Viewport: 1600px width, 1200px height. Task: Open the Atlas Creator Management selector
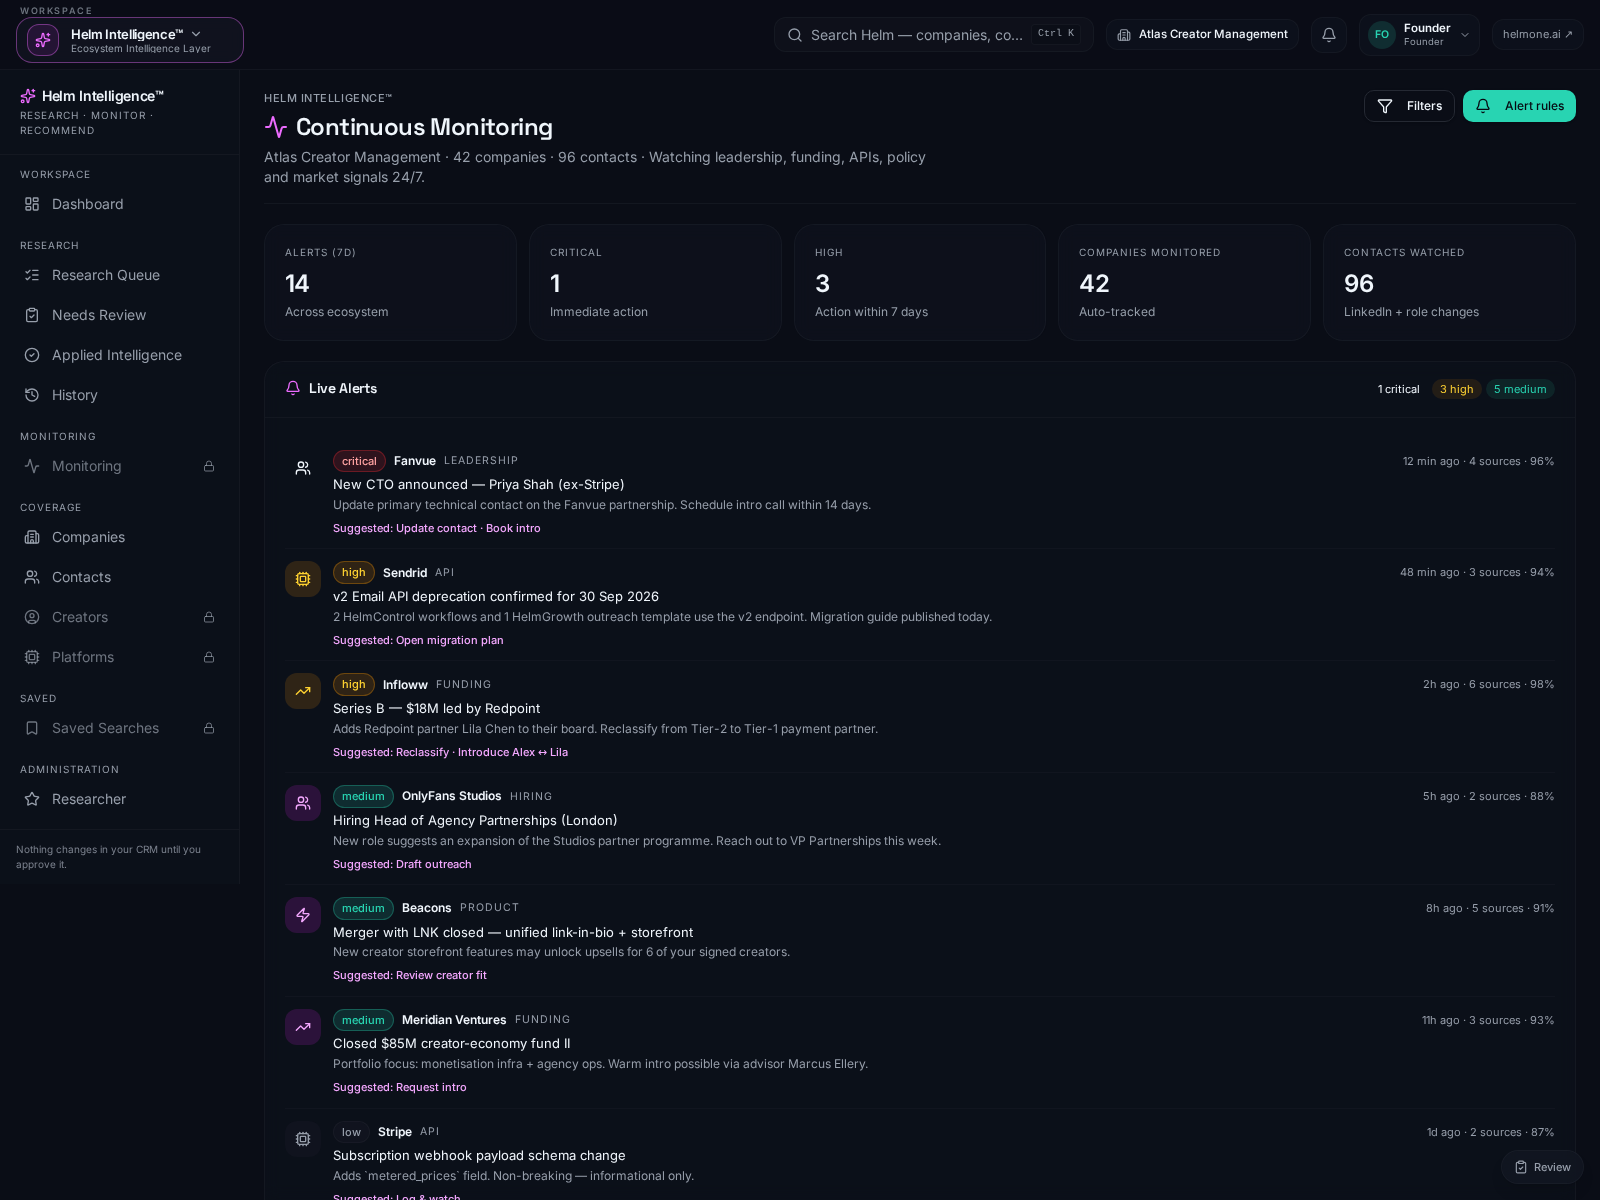pyautogui.click(x=1202, y=35)
